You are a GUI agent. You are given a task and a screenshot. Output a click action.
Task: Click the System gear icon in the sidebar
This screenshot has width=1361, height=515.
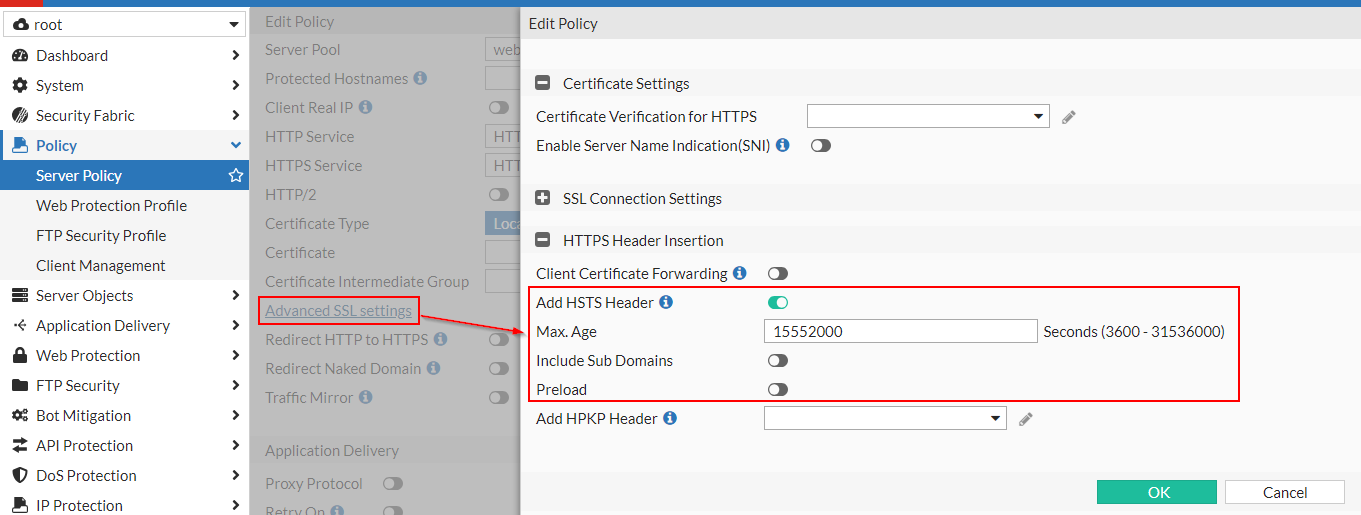click(x=20, y=86)
